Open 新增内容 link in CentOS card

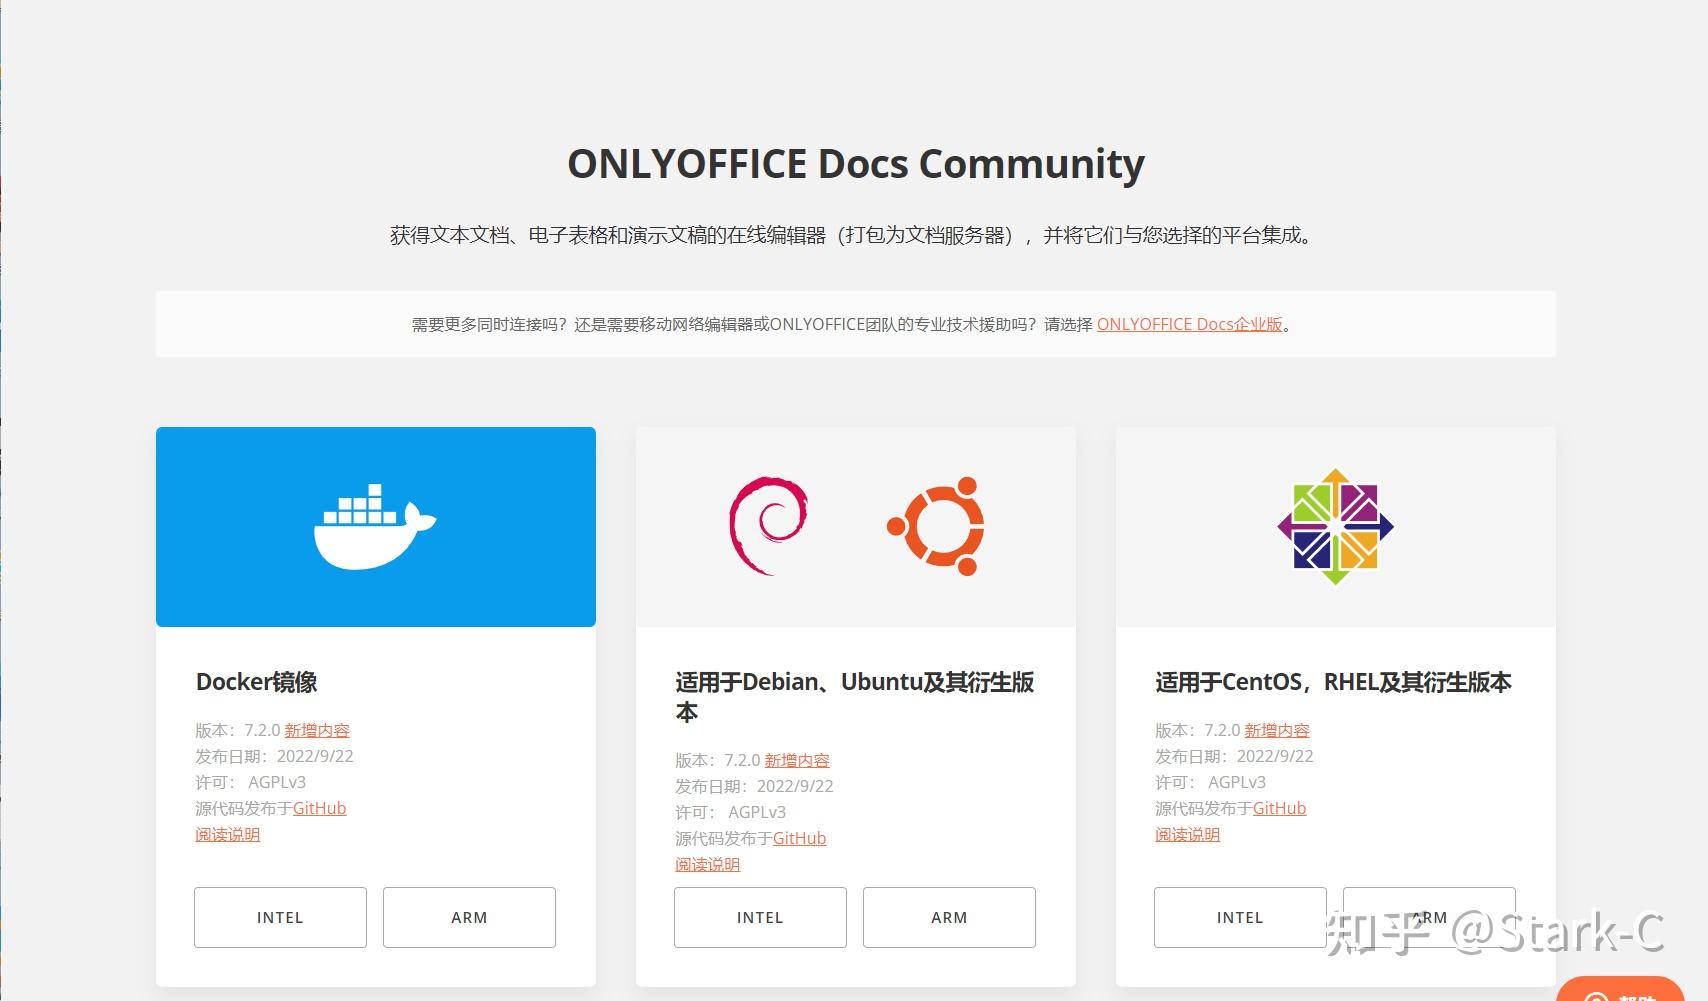point(1277,730)
